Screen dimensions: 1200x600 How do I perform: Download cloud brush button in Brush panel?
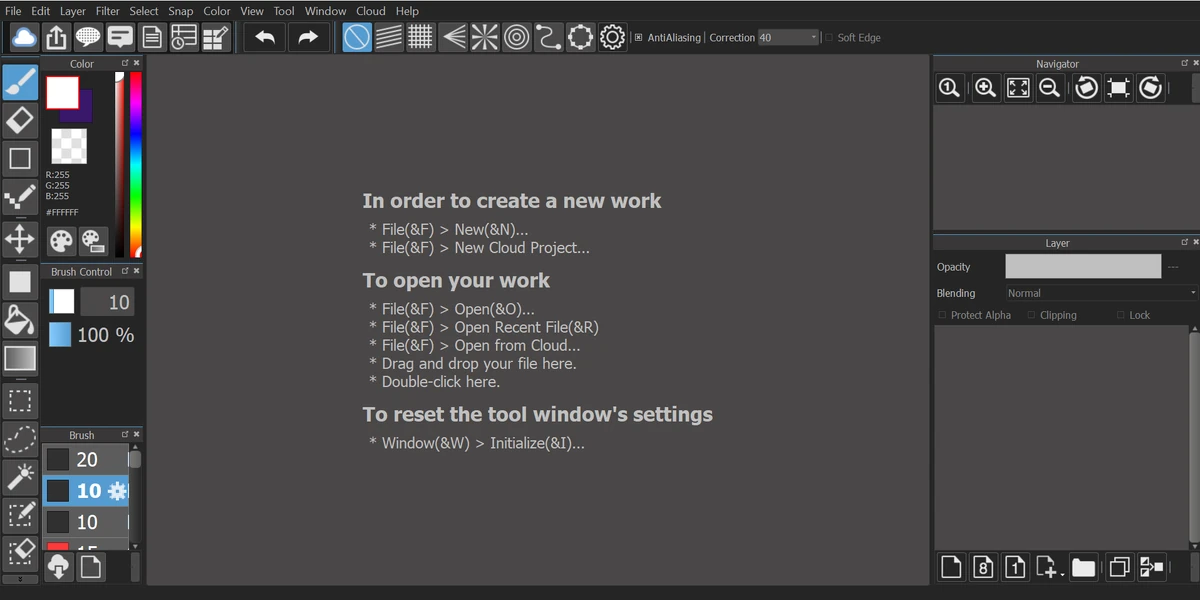point(58,567)
